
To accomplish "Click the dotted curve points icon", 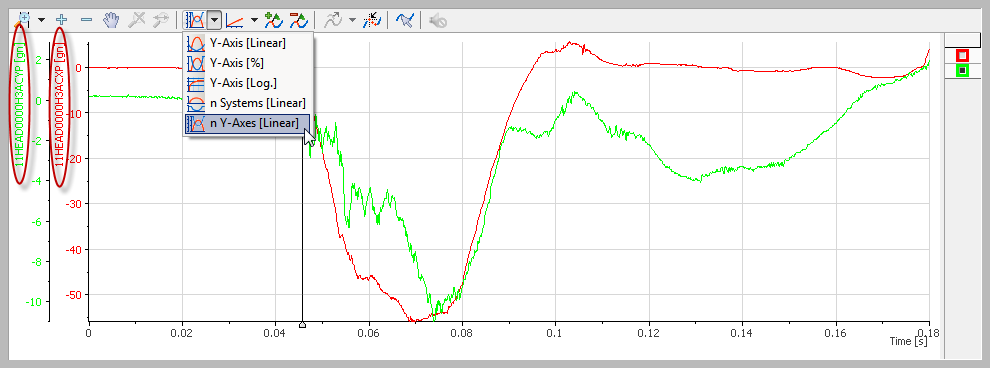I will point(373,20).
